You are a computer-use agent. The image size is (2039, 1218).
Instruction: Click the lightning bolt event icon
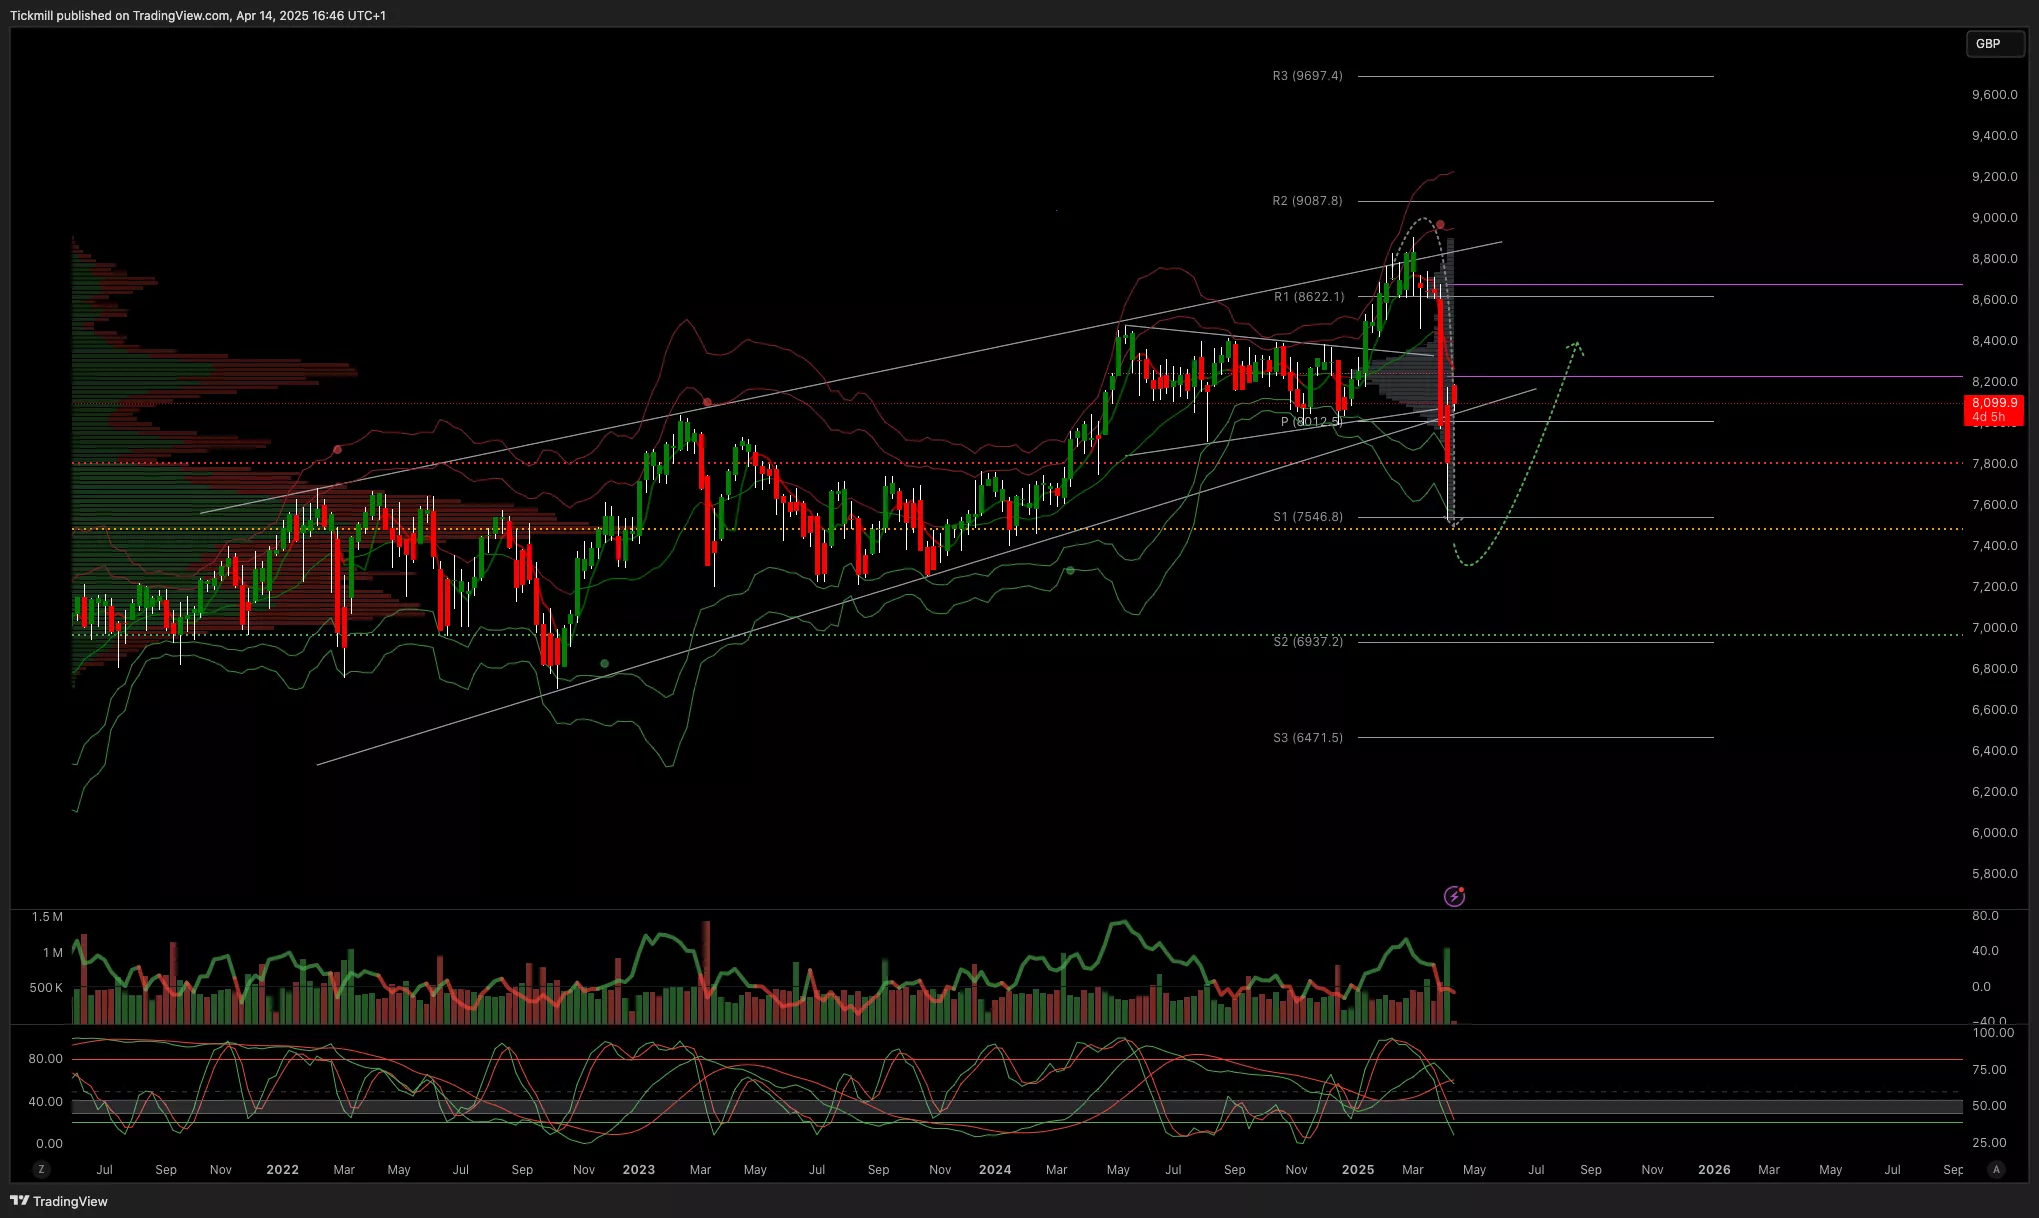pyautogui.click(x=1454, y=896)
